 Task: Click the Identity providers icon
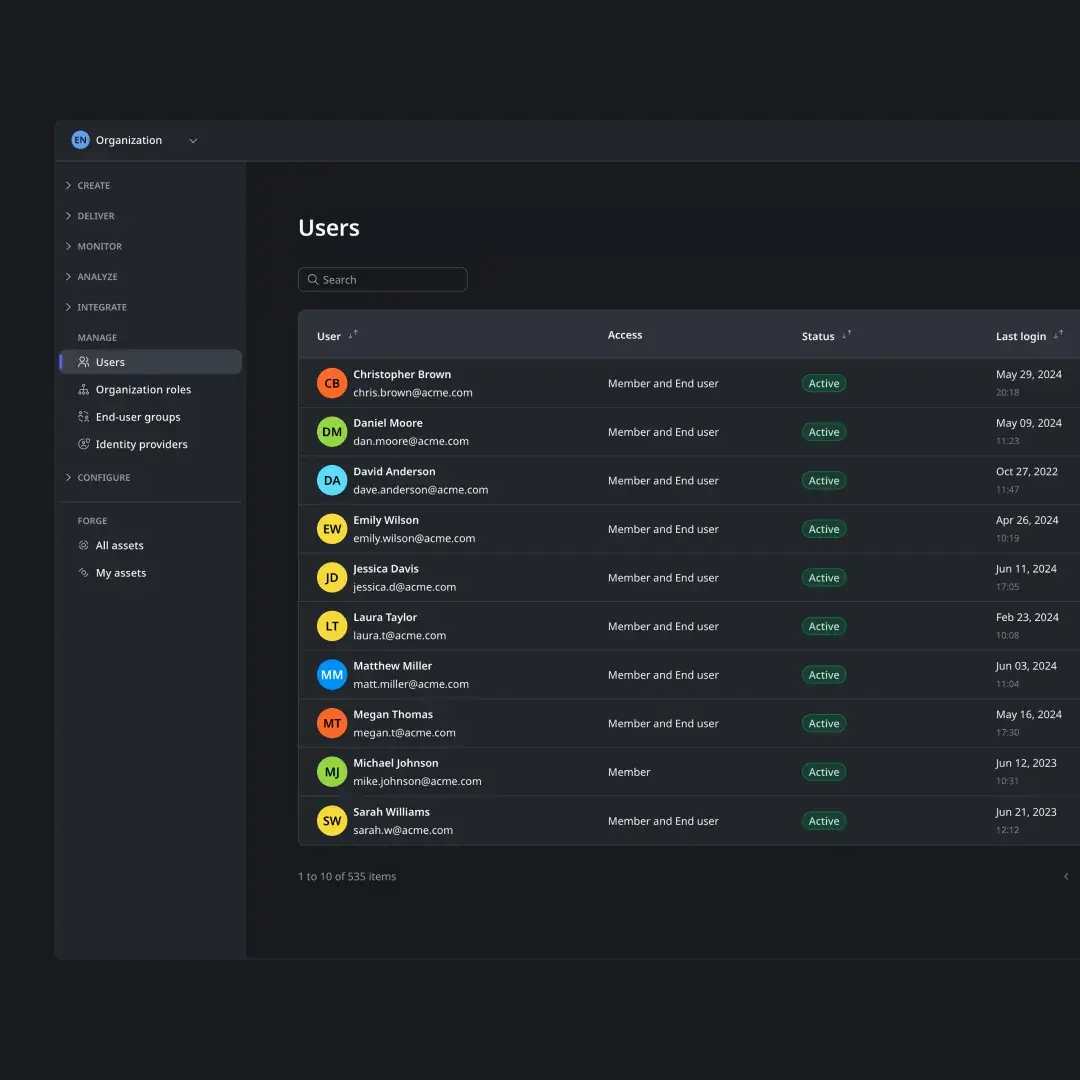85,444
